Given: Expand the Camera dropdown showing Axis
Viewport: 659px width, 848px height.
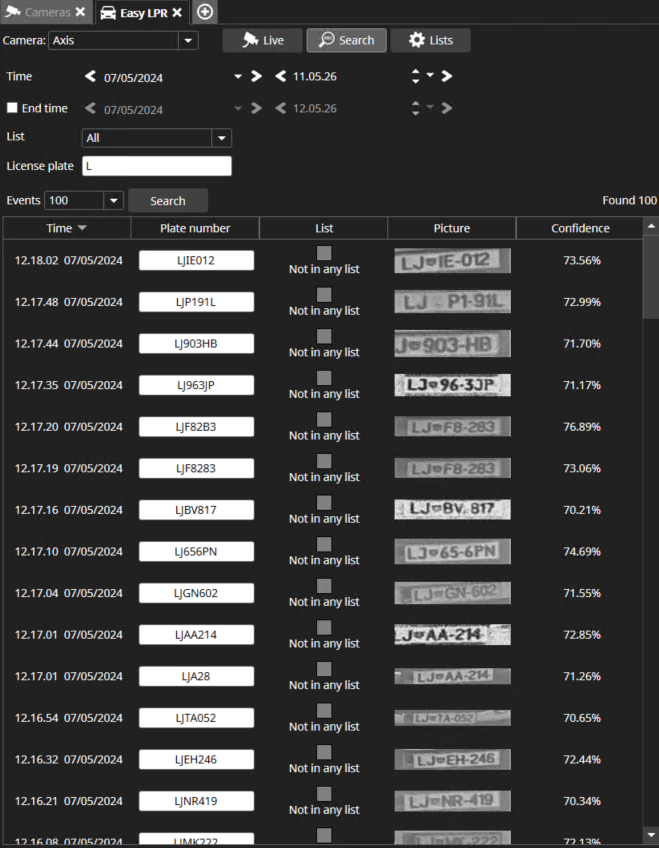Looking at the screenshot, I should [x=187, y=41].
